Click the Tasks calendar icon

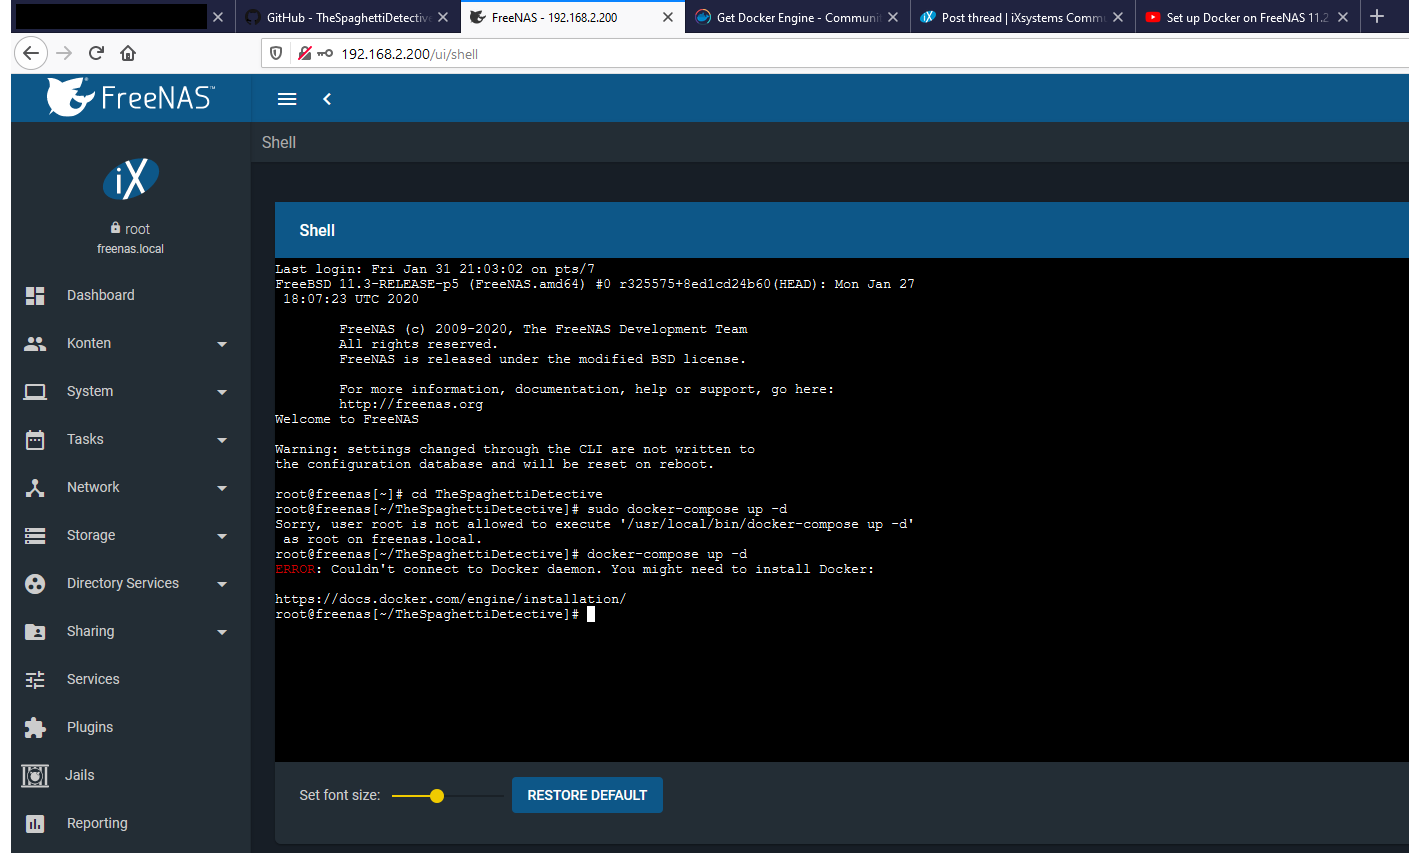coord(35,439)
